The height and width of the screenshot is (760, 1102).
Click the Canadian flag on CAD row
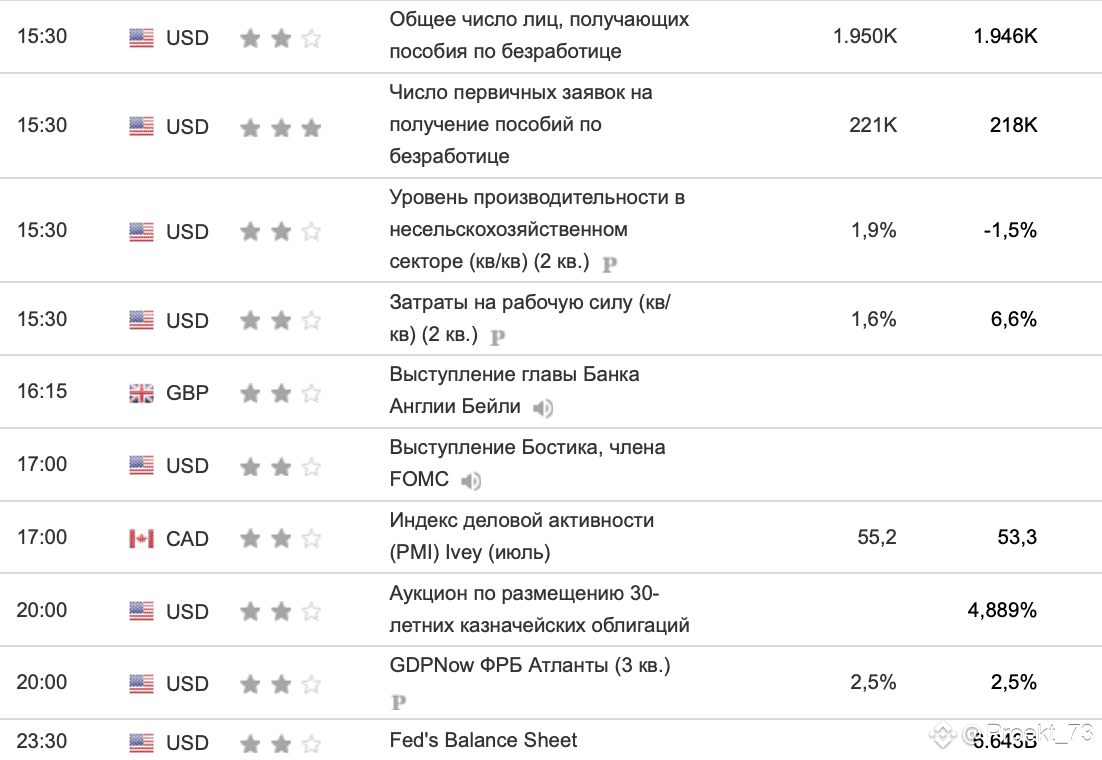141,539
